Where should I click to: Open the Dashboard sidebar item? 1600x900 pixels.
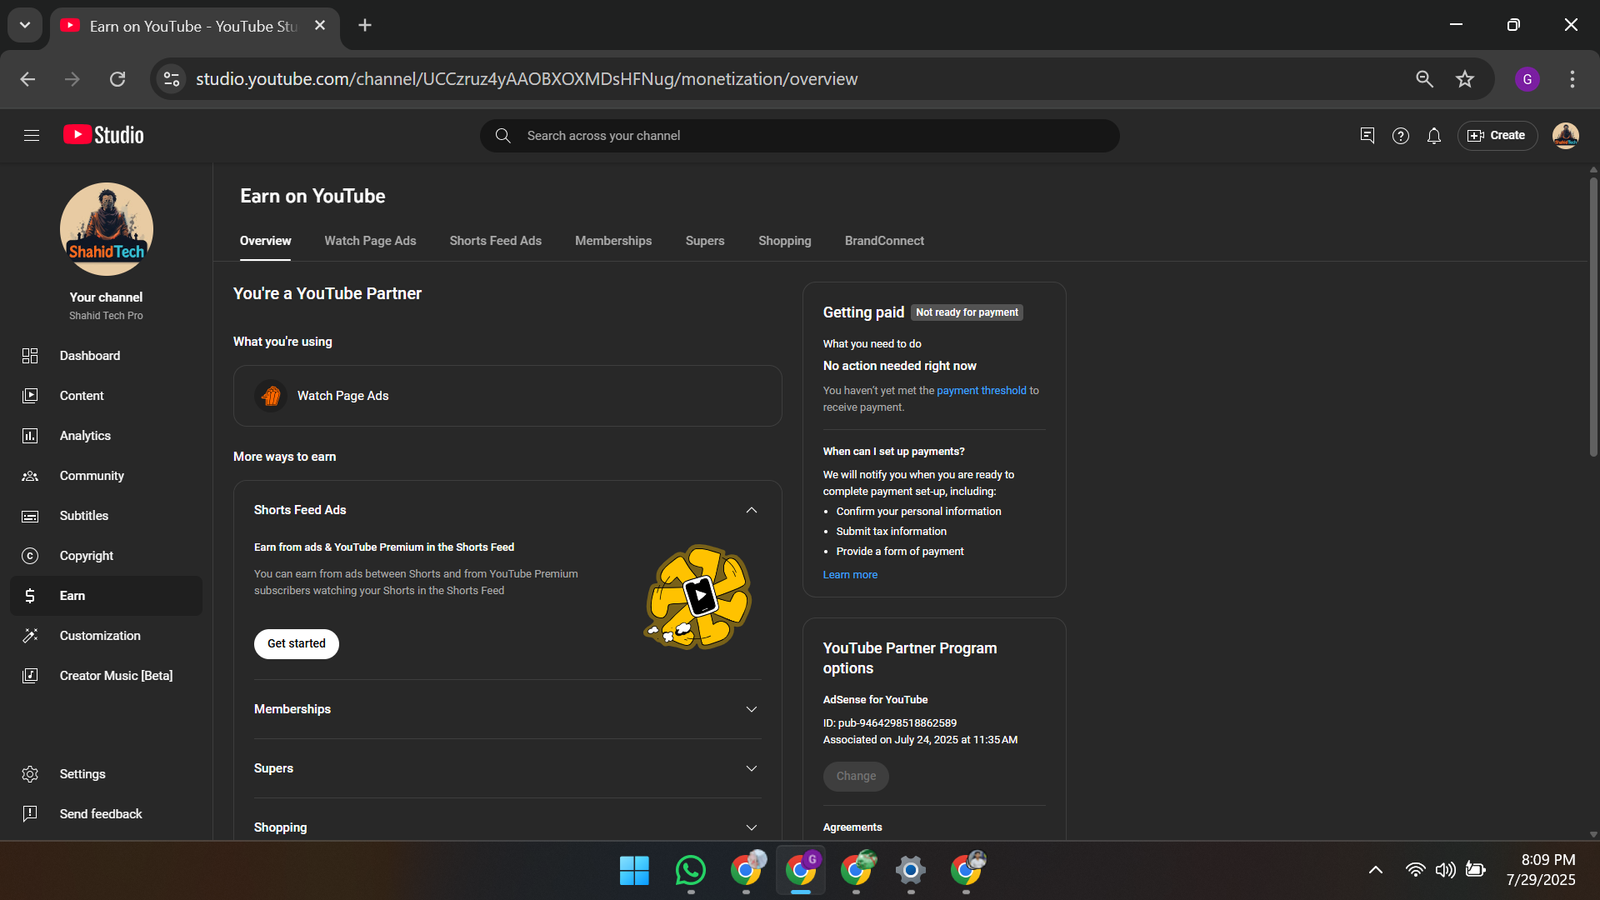(106, 356)
